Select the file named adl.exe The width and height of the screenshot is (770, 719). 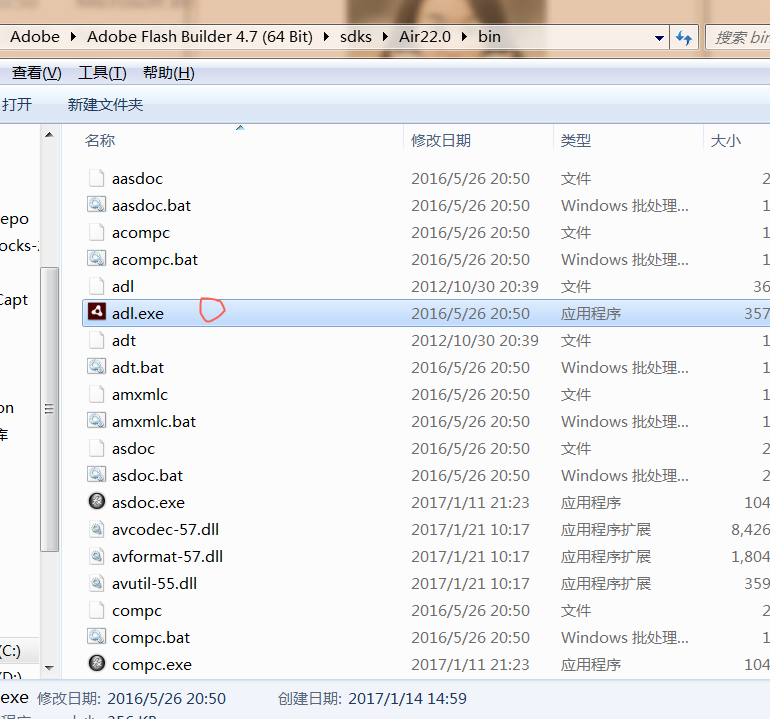(138, 313)
